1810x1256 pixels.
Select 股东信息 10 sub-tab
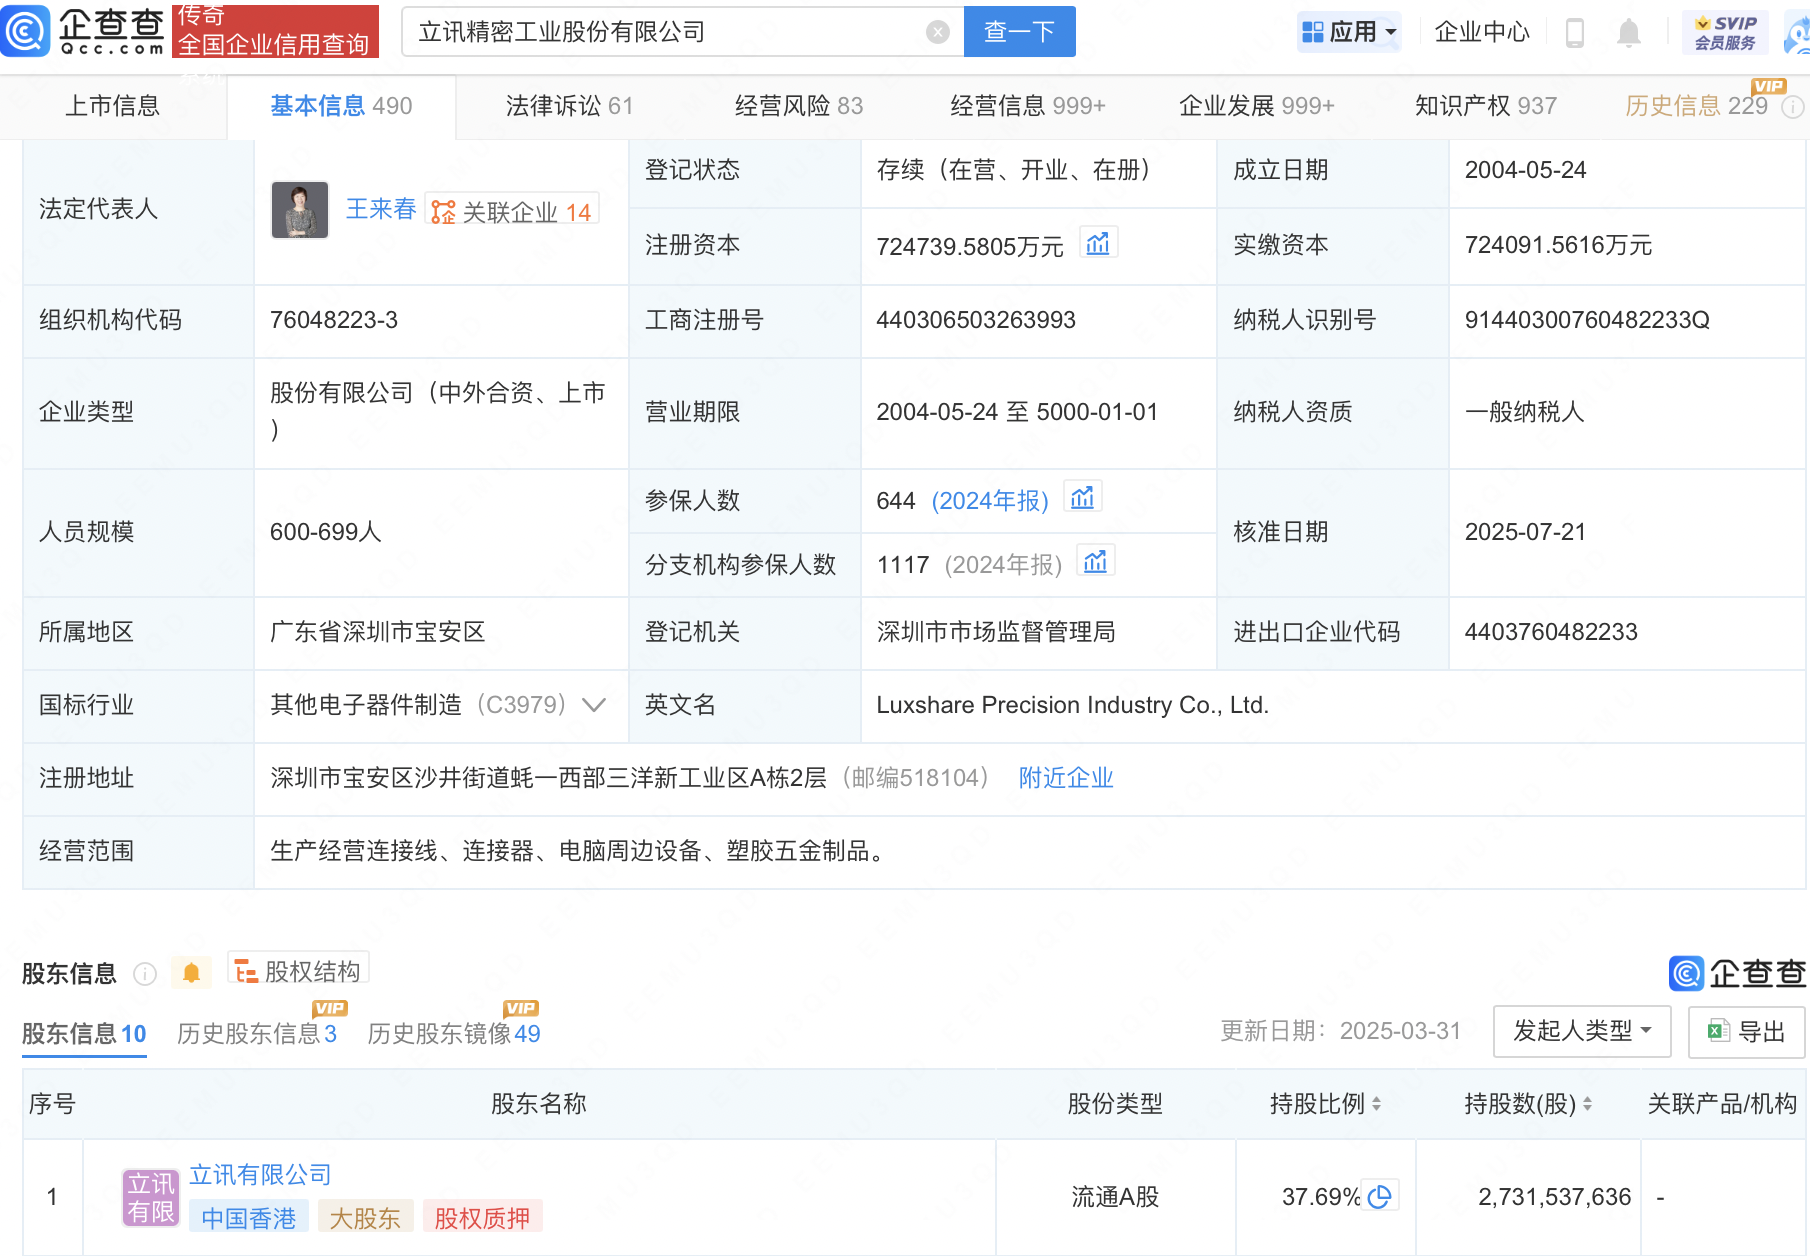tap(84, 1034)
